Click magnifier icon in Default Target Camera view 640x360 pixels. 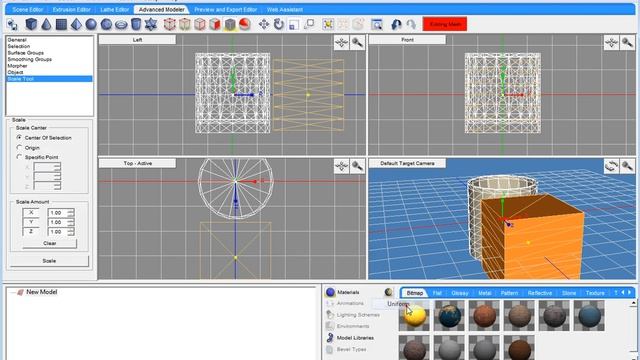tap(627, 166)
